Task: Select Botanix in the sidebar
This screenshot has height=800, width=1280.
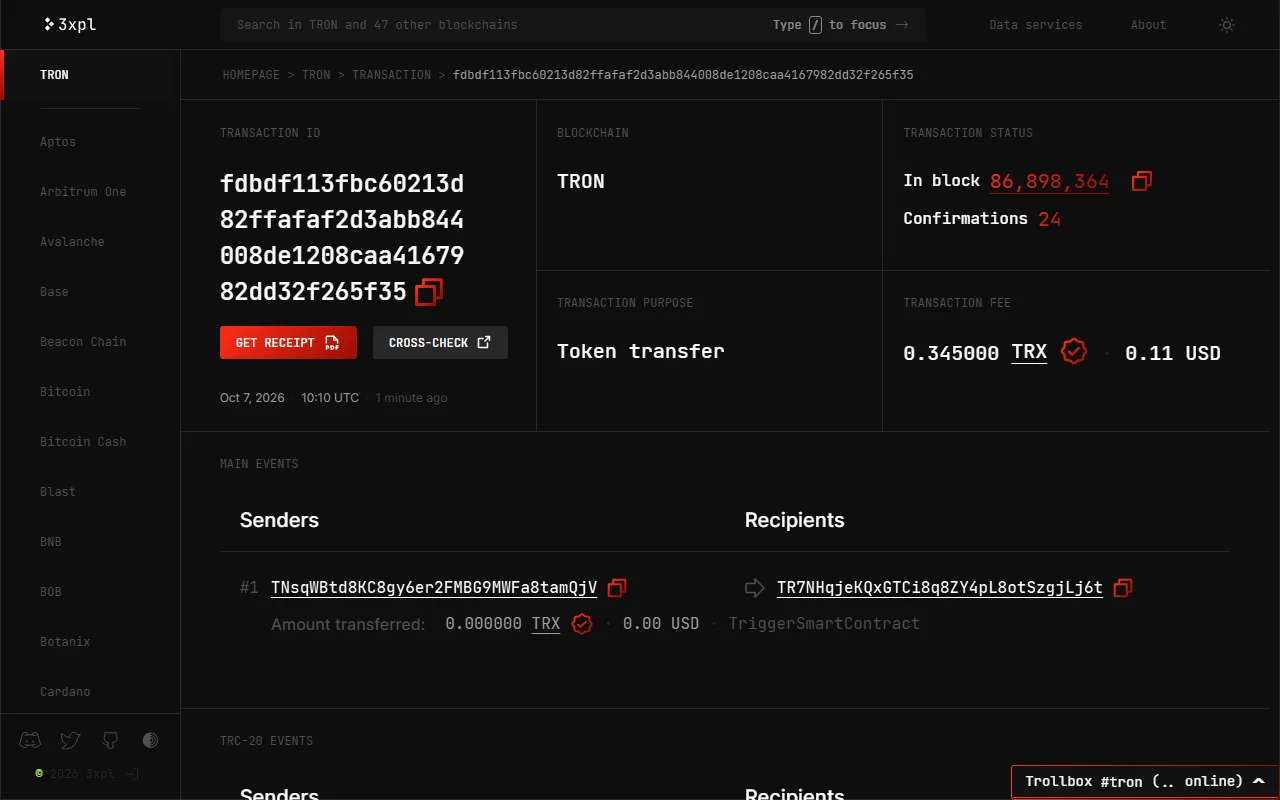Action: (65, 642)
